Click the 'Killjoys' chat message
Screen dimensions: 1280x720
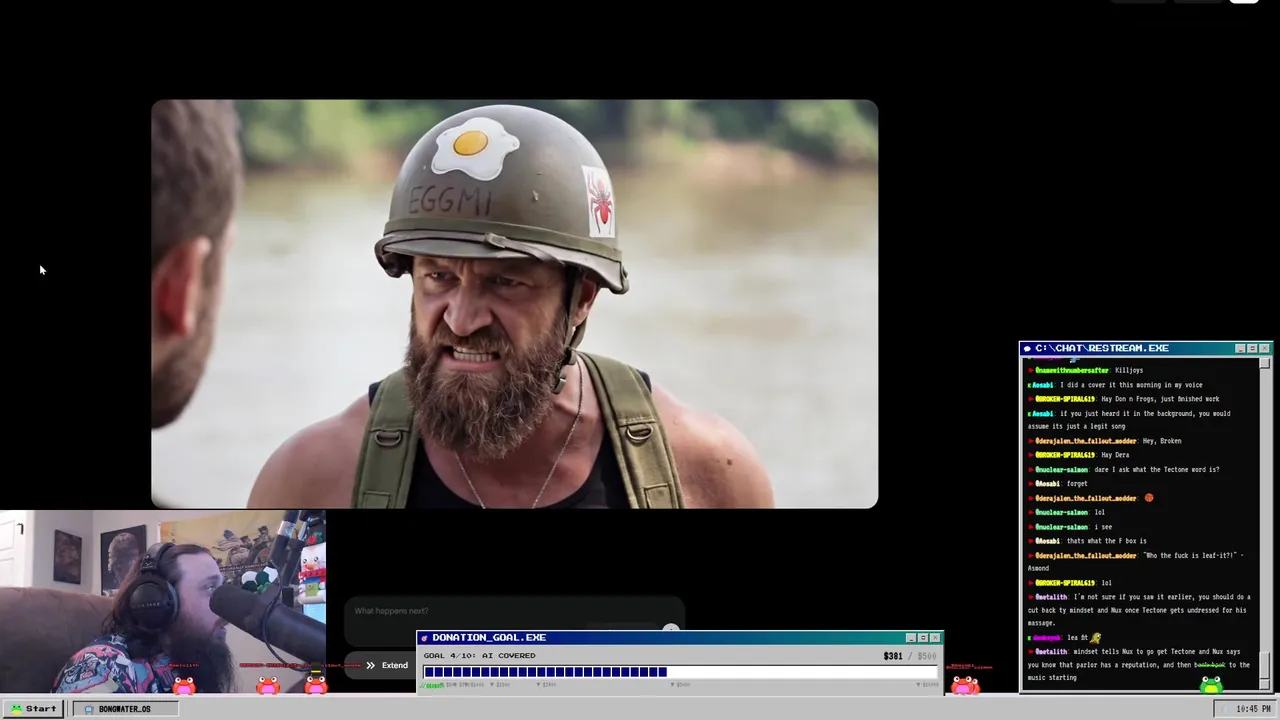[x=1129, y=370]
